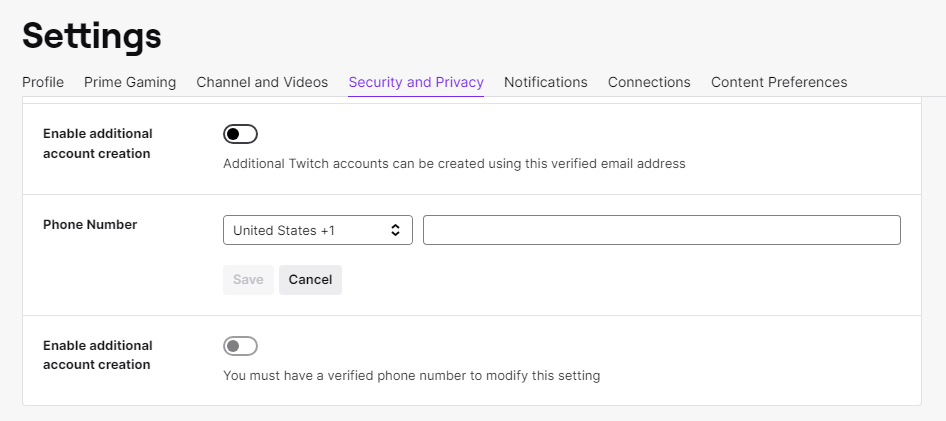Open the Connections tab
Screen dimensions: 946x421
click(x=649, y=82)
